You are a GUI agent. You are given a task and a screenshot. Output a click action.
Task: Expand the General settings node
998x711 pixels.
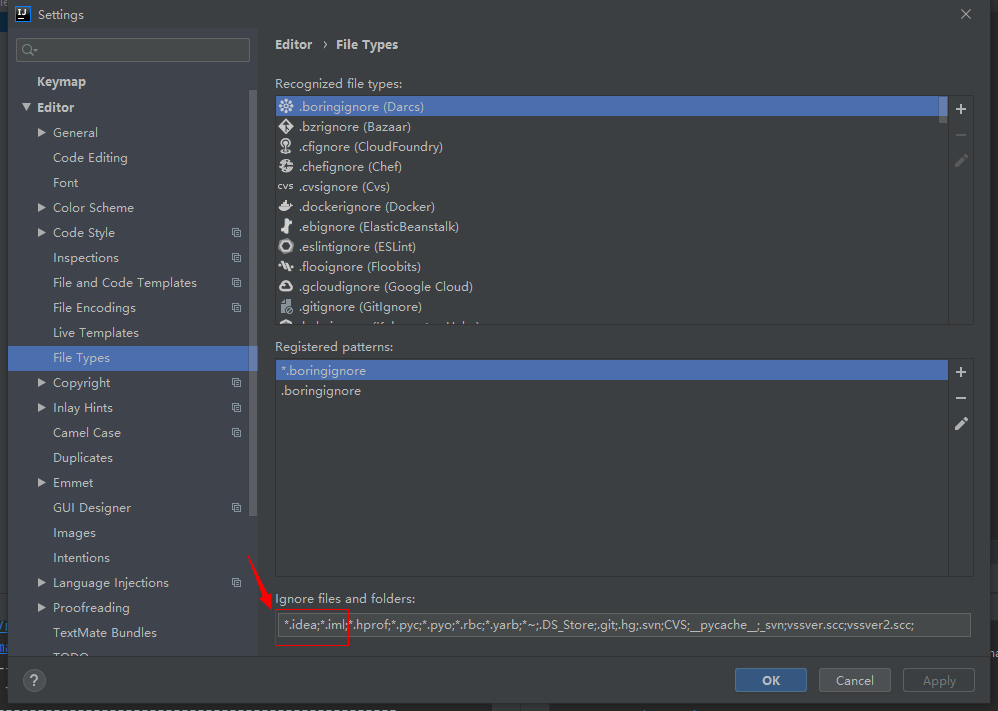point(41,132)
